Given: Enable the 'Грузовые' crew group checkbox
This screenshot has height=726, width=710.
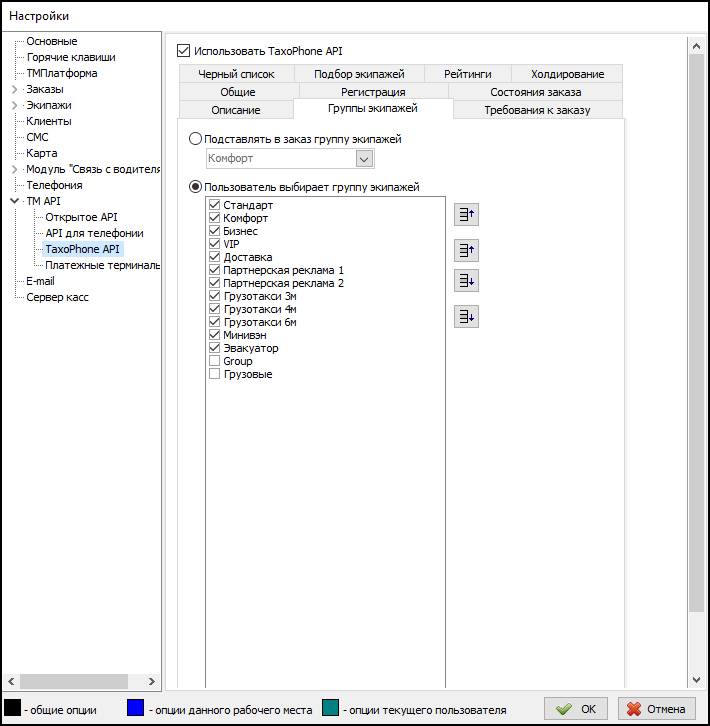Looking at the screenshot, I should click(x=214, y=374).
